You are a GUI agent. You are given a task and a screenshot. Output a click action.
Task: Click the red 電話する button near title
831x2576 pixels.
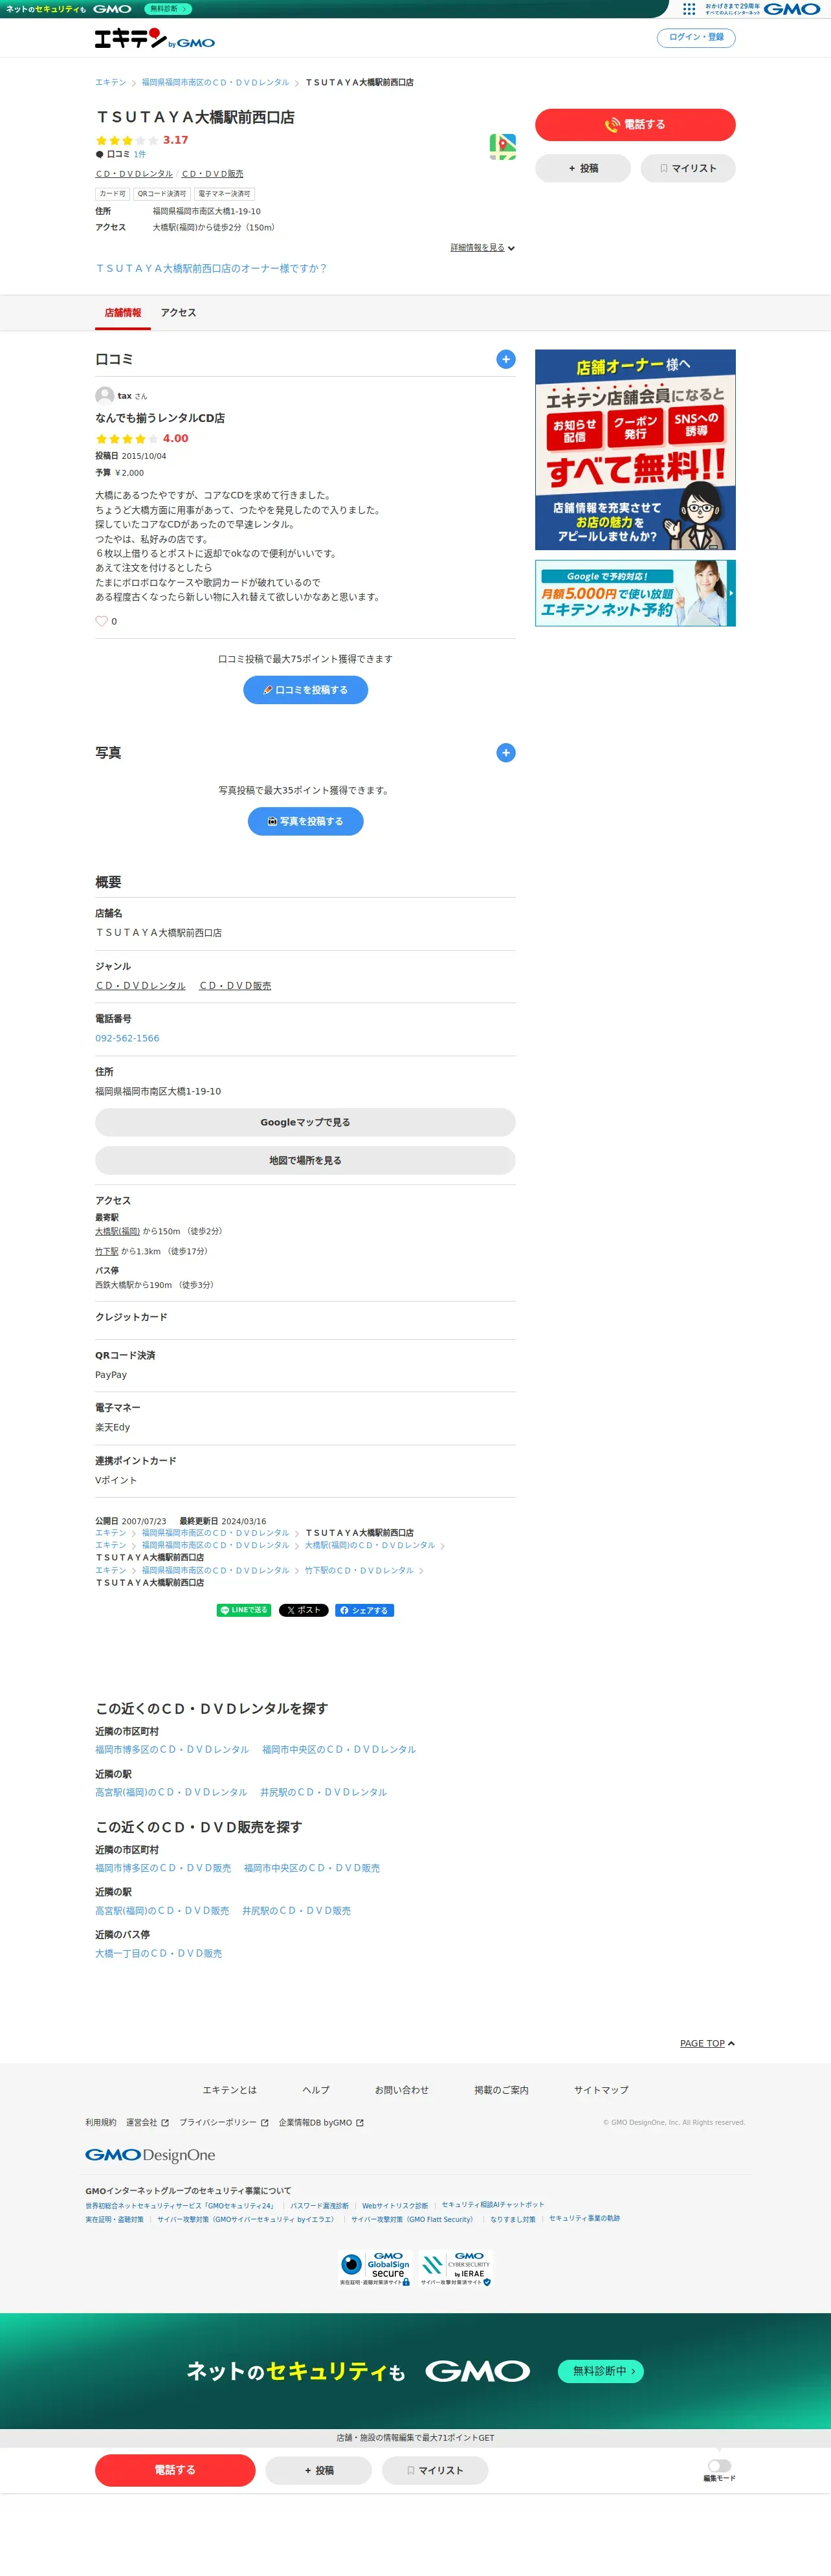click(635, 125)
